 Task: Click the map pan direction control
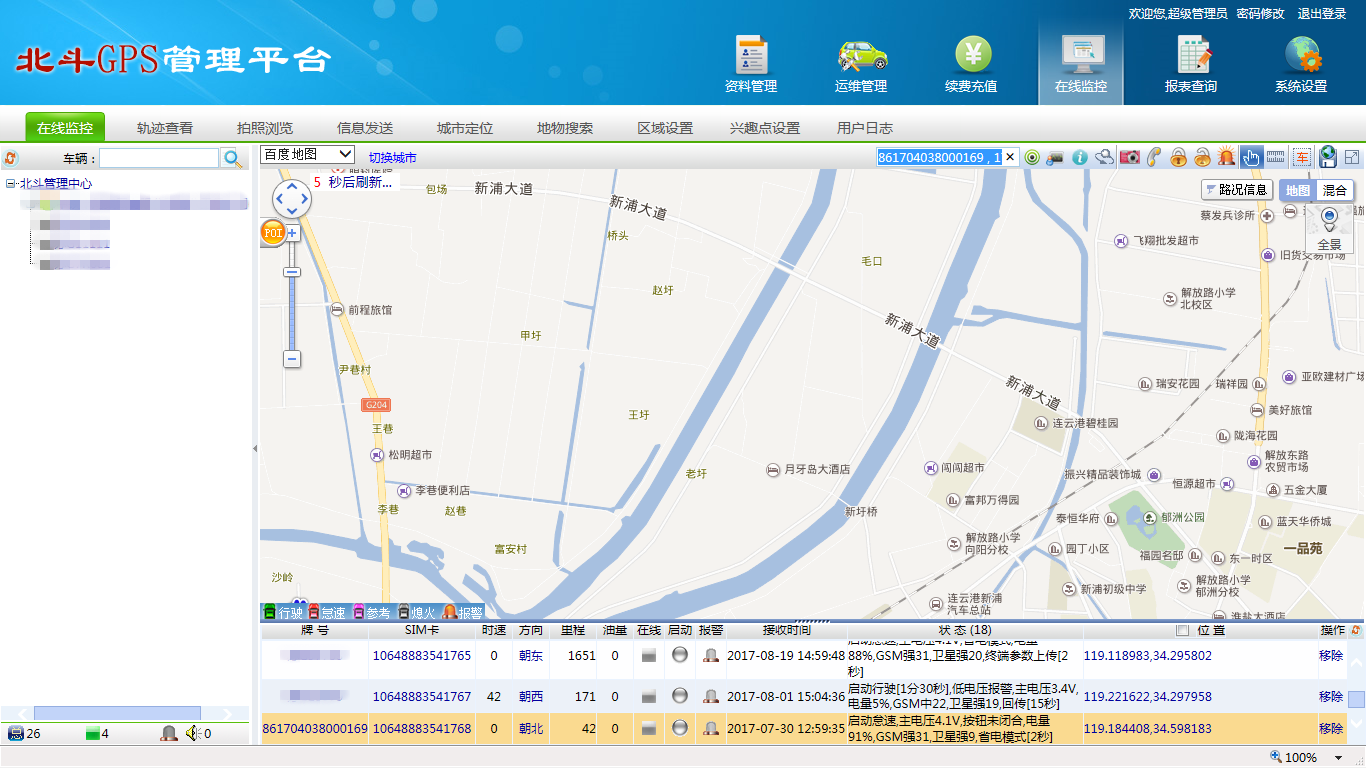(x=292, y=199)
